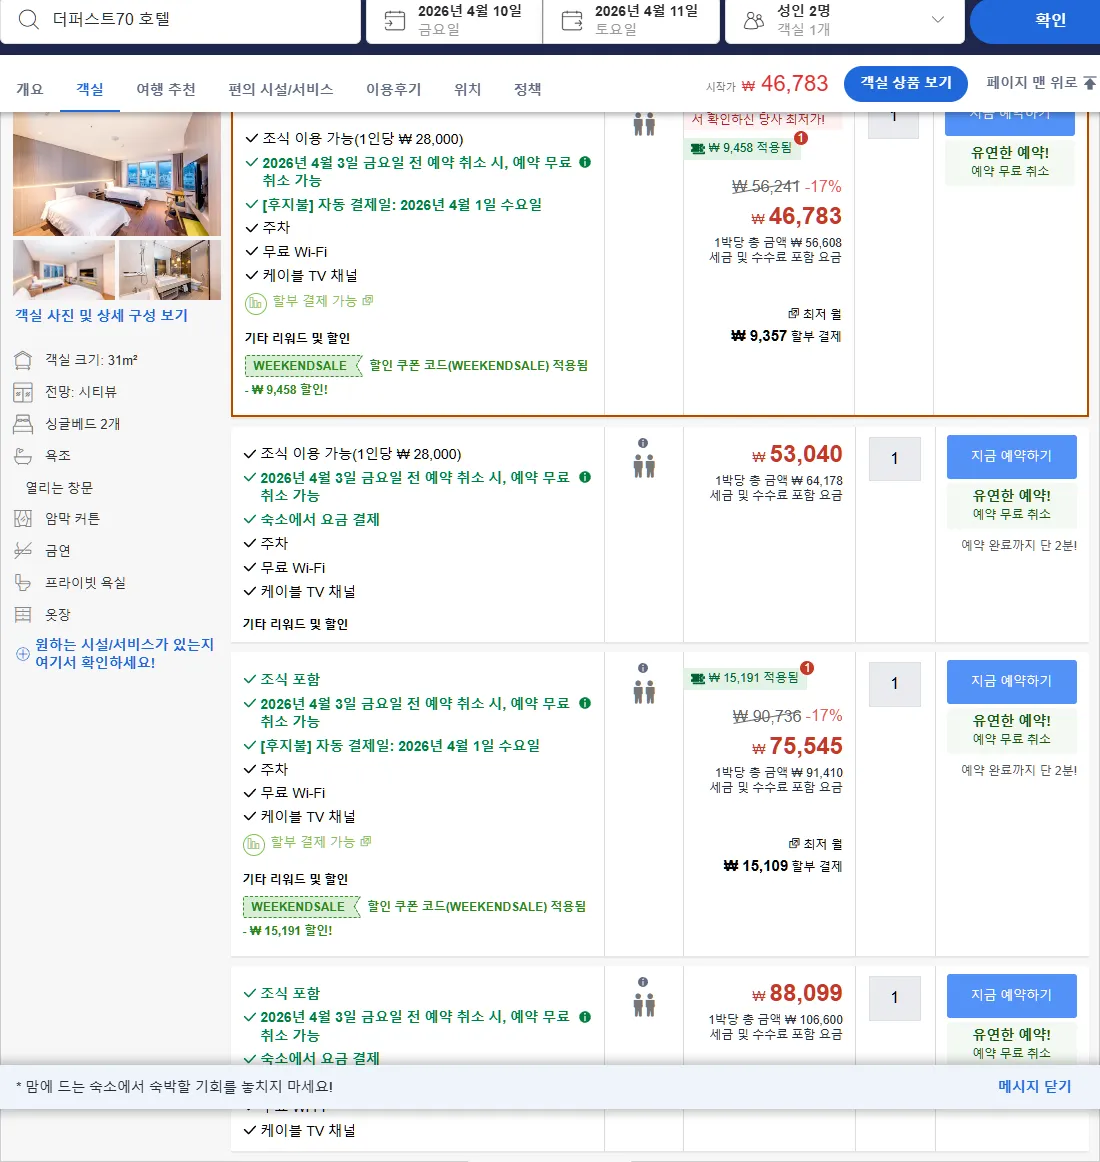Click 지금 예약하기 for ₩75,545 rate
This screenshot has height=1162, width=1100.
point(1011,682)
